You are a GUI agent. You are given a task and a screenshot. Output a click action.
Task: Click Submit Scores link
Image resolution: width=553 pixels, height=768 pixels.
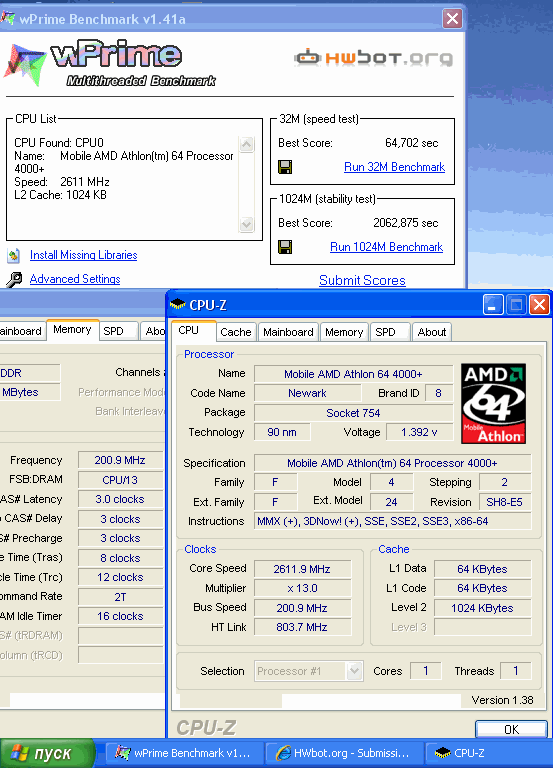click(x=362, y=281)
